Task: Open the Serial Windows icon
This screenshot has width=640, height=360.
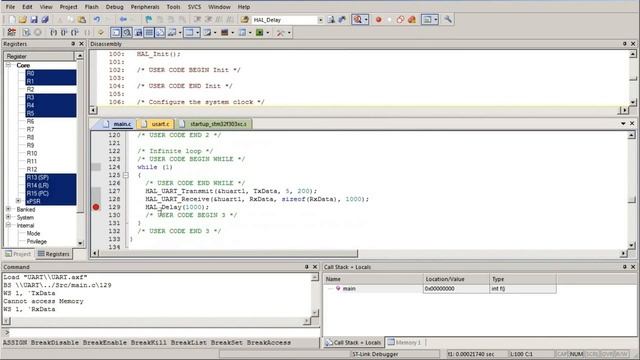Action: [x=207, y=32]
